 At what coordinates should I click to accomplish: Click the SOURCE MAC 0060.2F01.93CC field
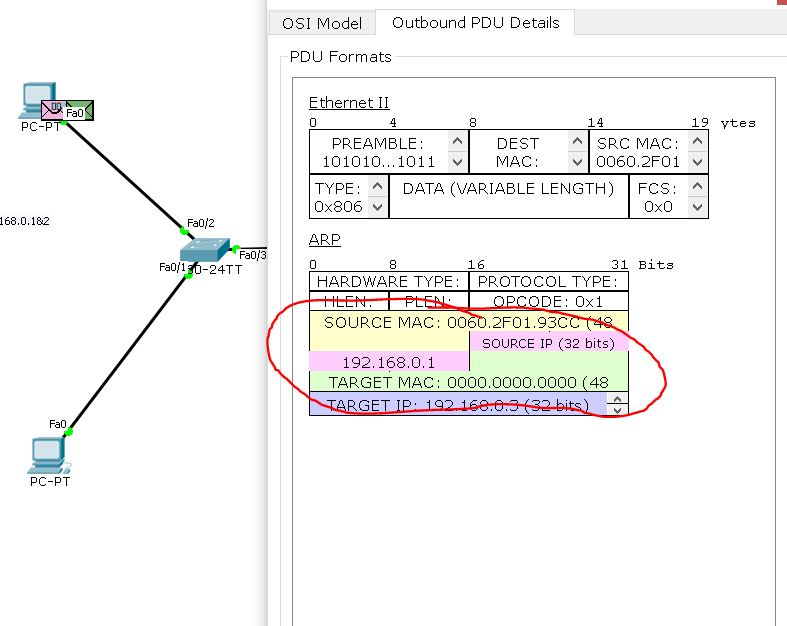coord(468,322)
